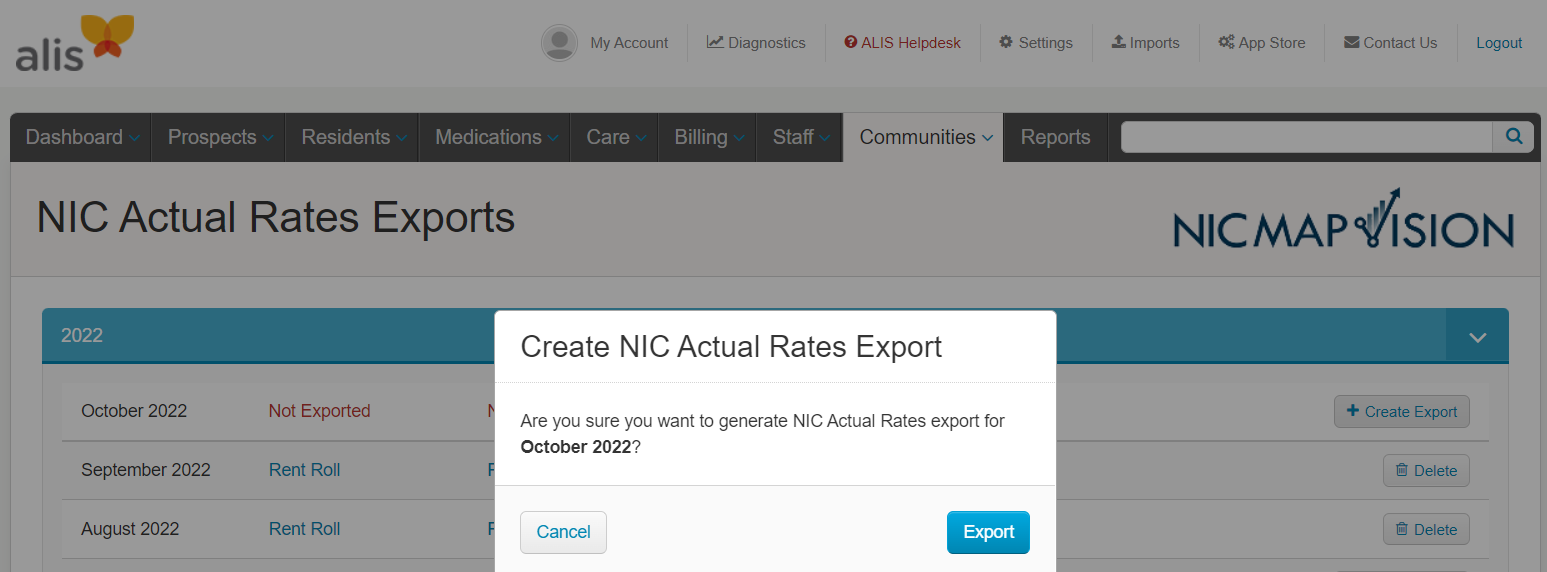Click the Imports upload icon
The width and height of the screenshot is (1547, 572).
(1119, 42)
